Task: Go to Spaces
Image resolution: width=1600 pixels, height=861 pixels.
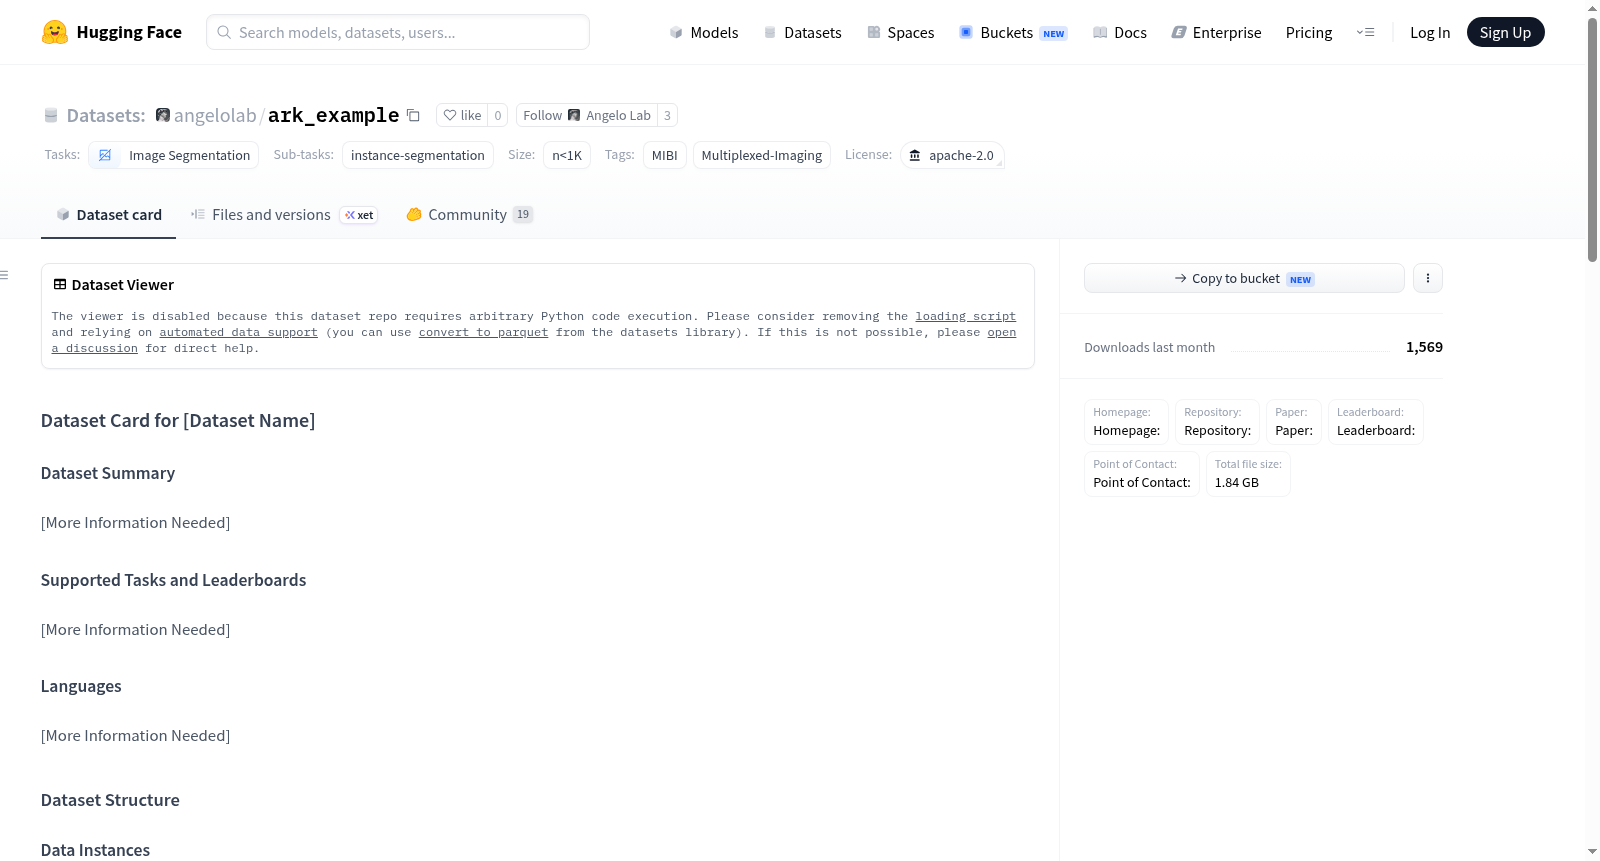Action: pyautogui.click(x=901, y=32)
